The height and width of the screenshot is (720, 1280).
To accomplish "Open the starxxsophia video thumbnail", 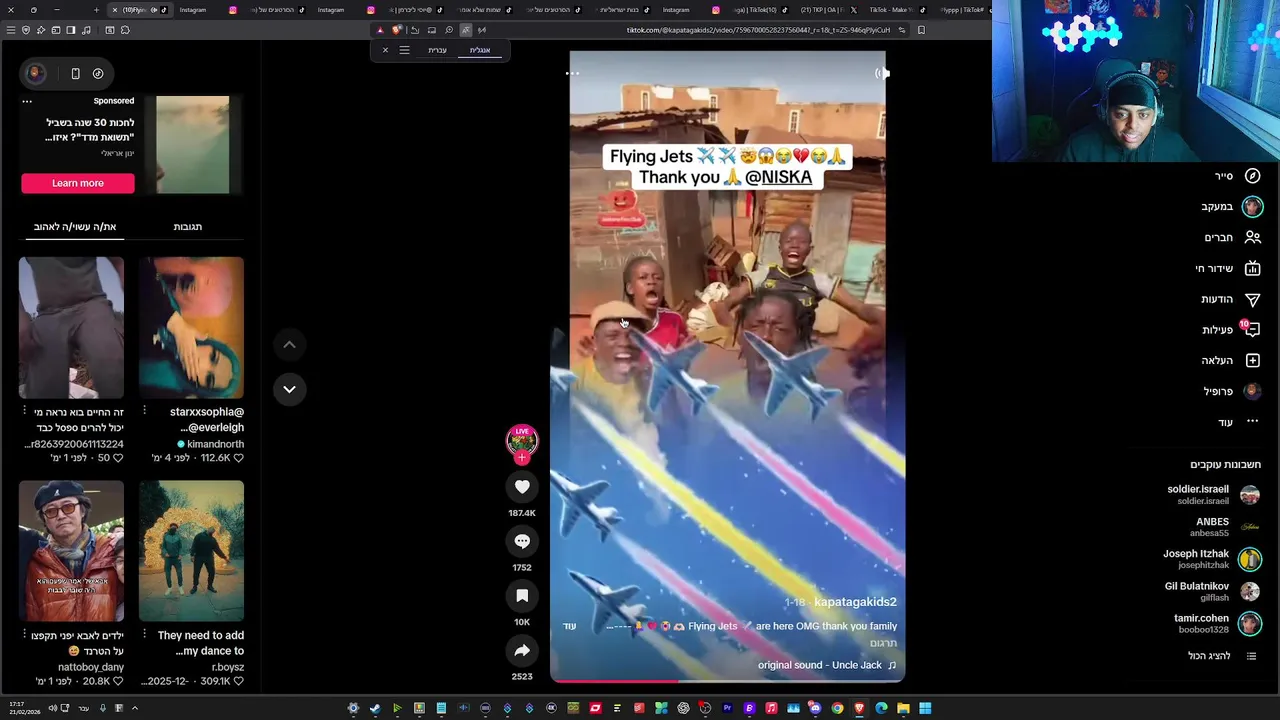I will pyautogui.click(x=191, y=327).
